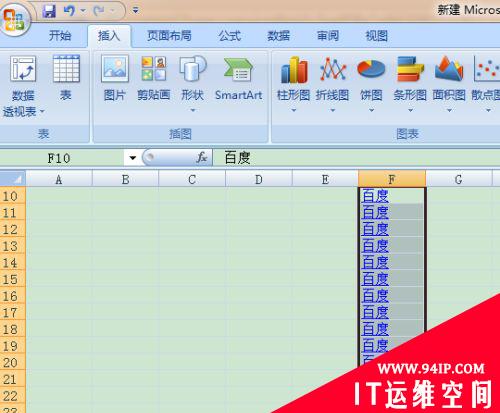500x413 pixels.
Task: Insert a 数据透视表 pivot table
Action: (x=23, y=86)
